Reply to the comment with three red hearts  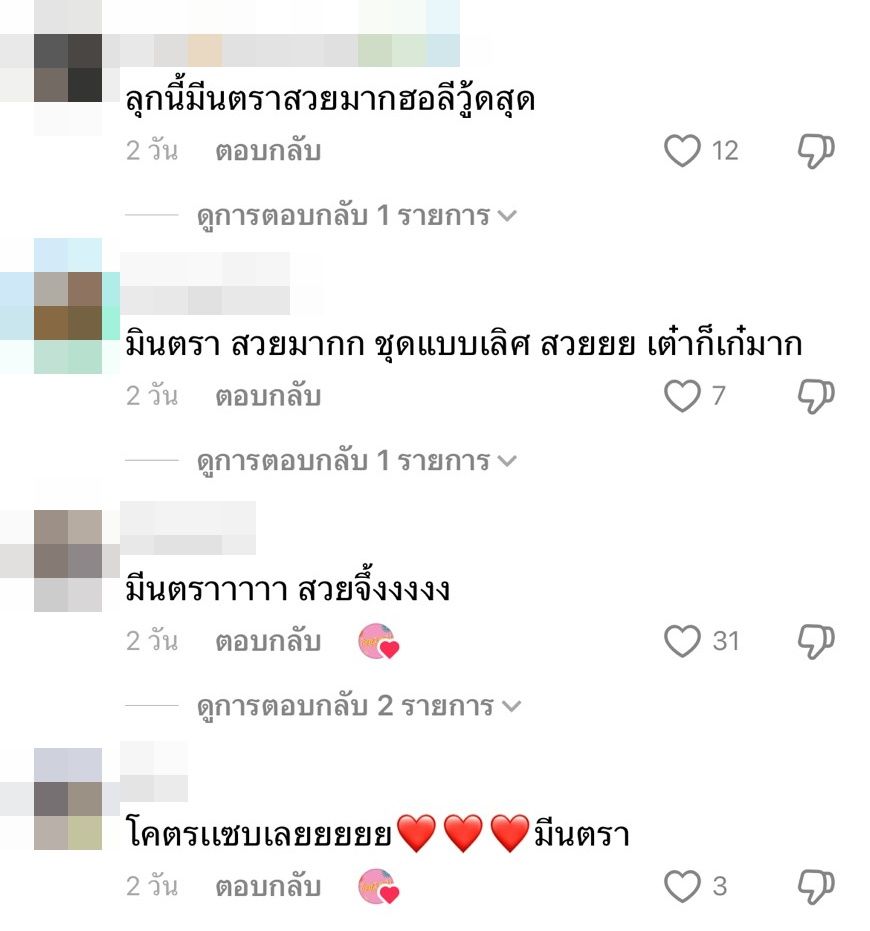tap(268, 886)
